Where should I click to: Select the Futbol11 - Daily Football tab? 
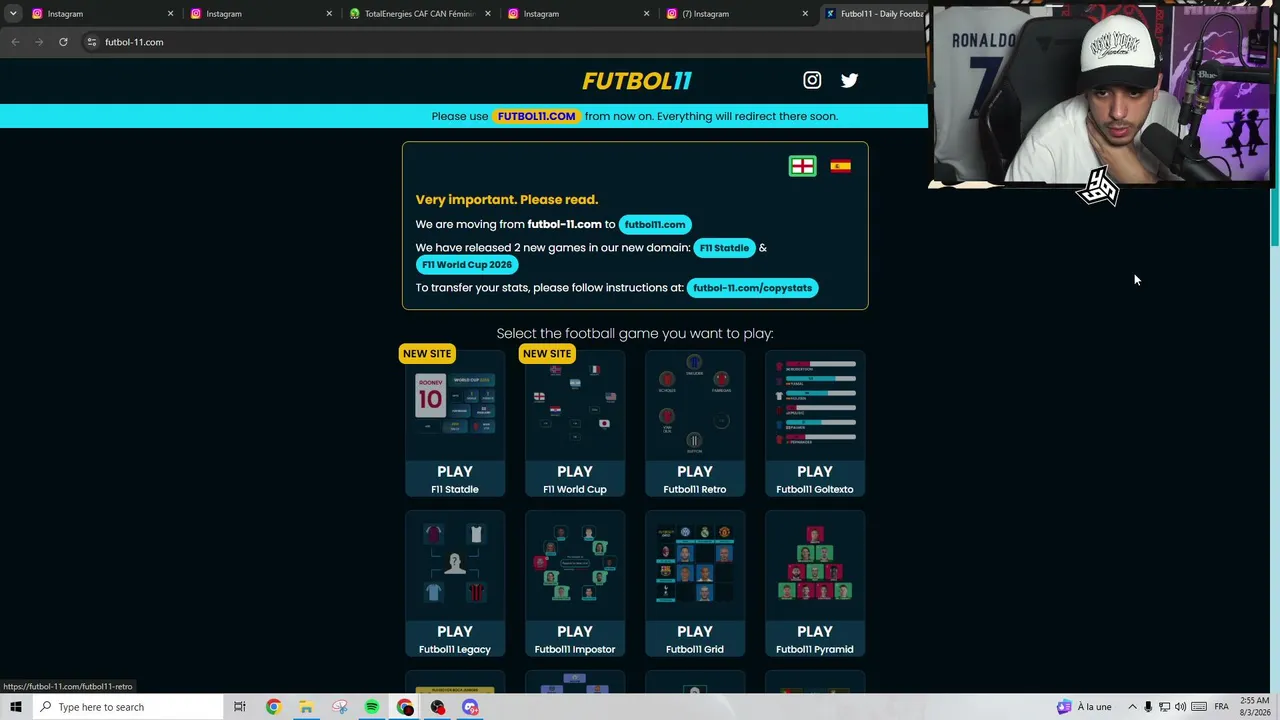(873, 14)
